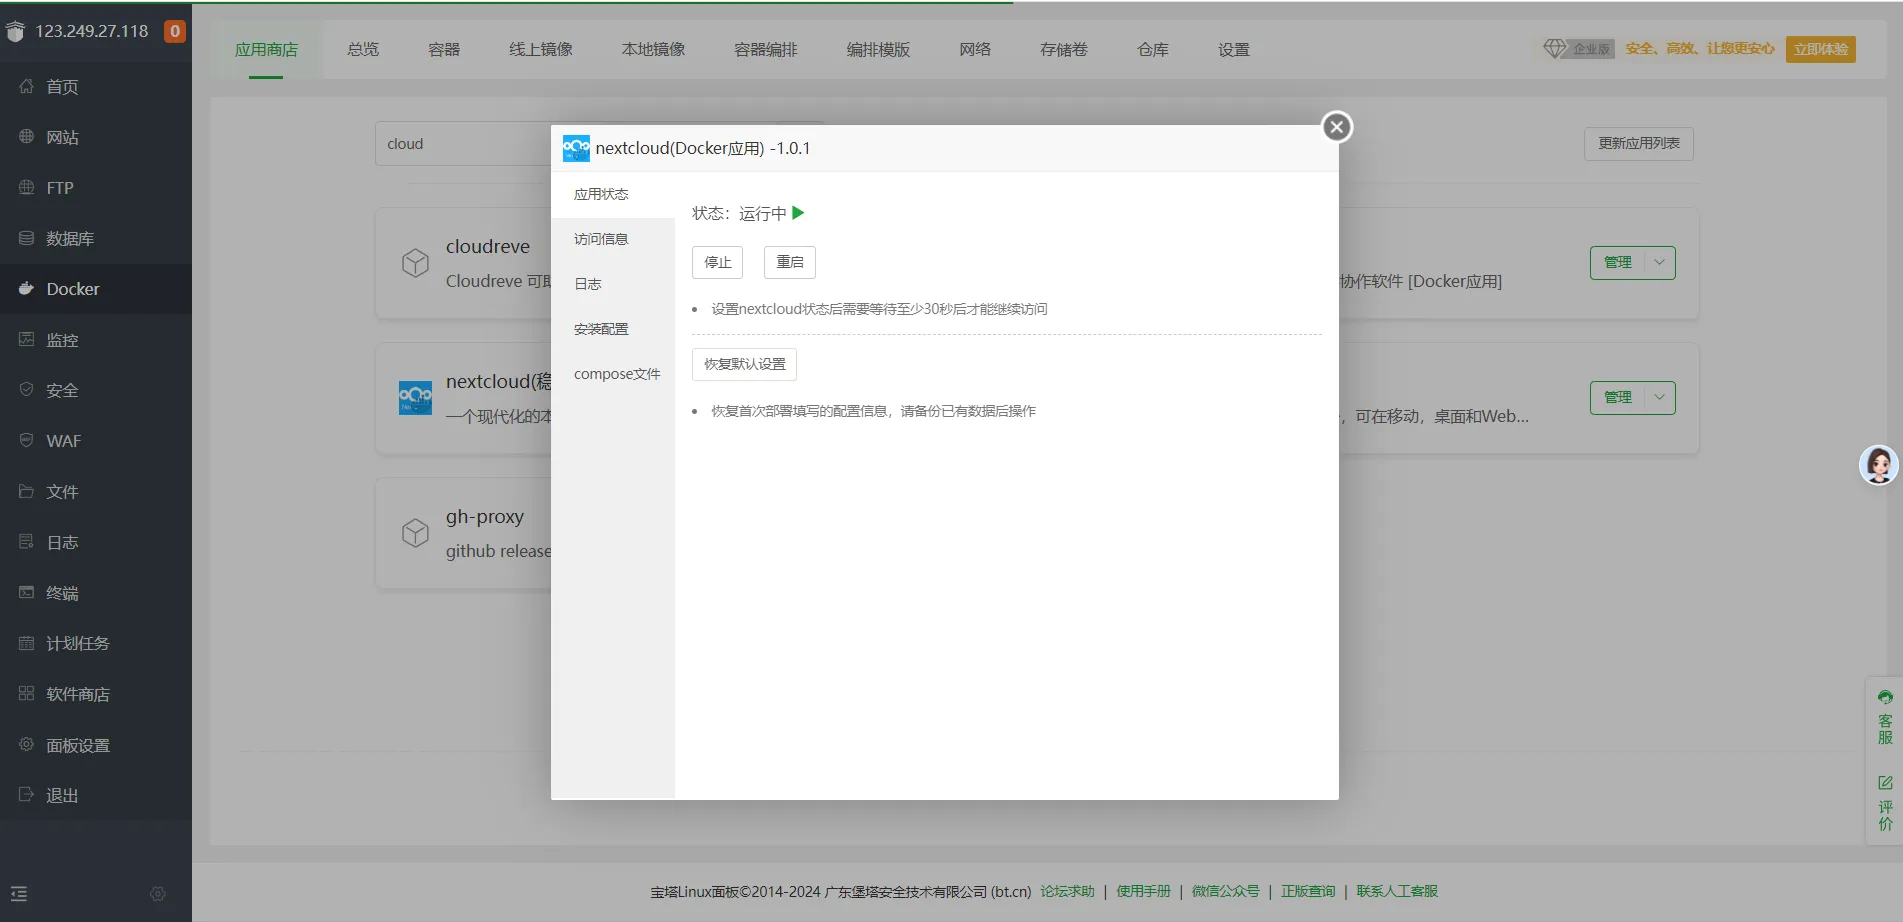Image resolution: width=1903 pixels, height=922 pixels.
Task: Click the 评价 feedback edit icon
Action: point(1885,782)
